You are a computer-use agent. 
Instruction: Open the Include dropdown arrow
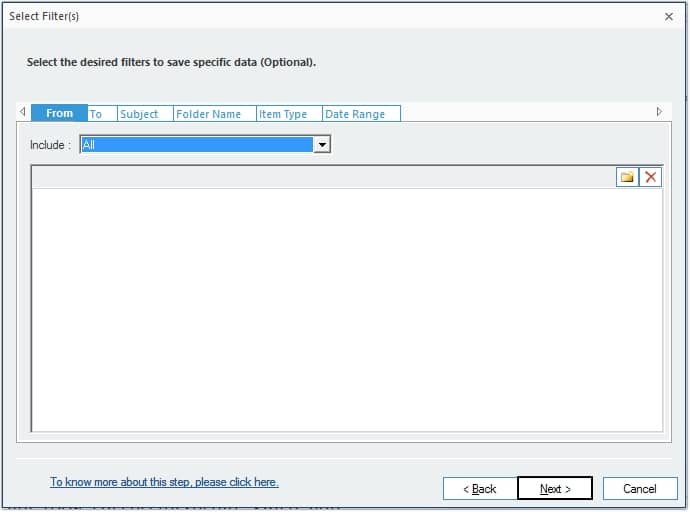pyautogui.click(x=322, y=145)
